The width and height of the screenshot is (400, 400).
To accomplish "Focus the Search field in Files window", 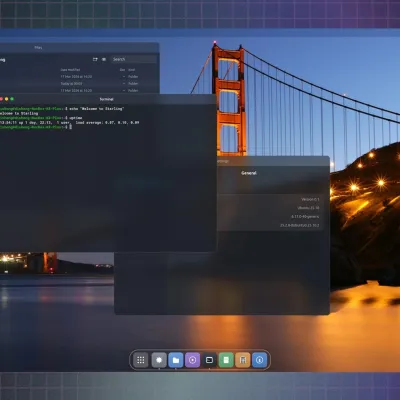I will tap(134, 59).
